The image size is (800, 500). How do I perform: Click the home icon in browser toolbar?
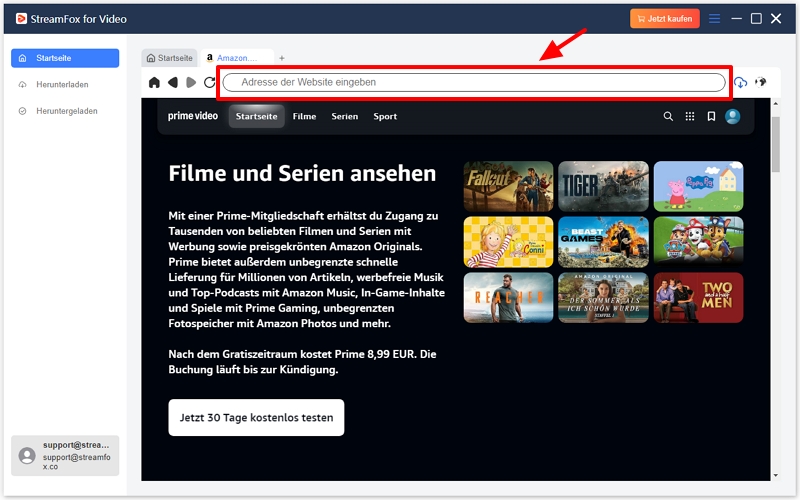point(154,82)
